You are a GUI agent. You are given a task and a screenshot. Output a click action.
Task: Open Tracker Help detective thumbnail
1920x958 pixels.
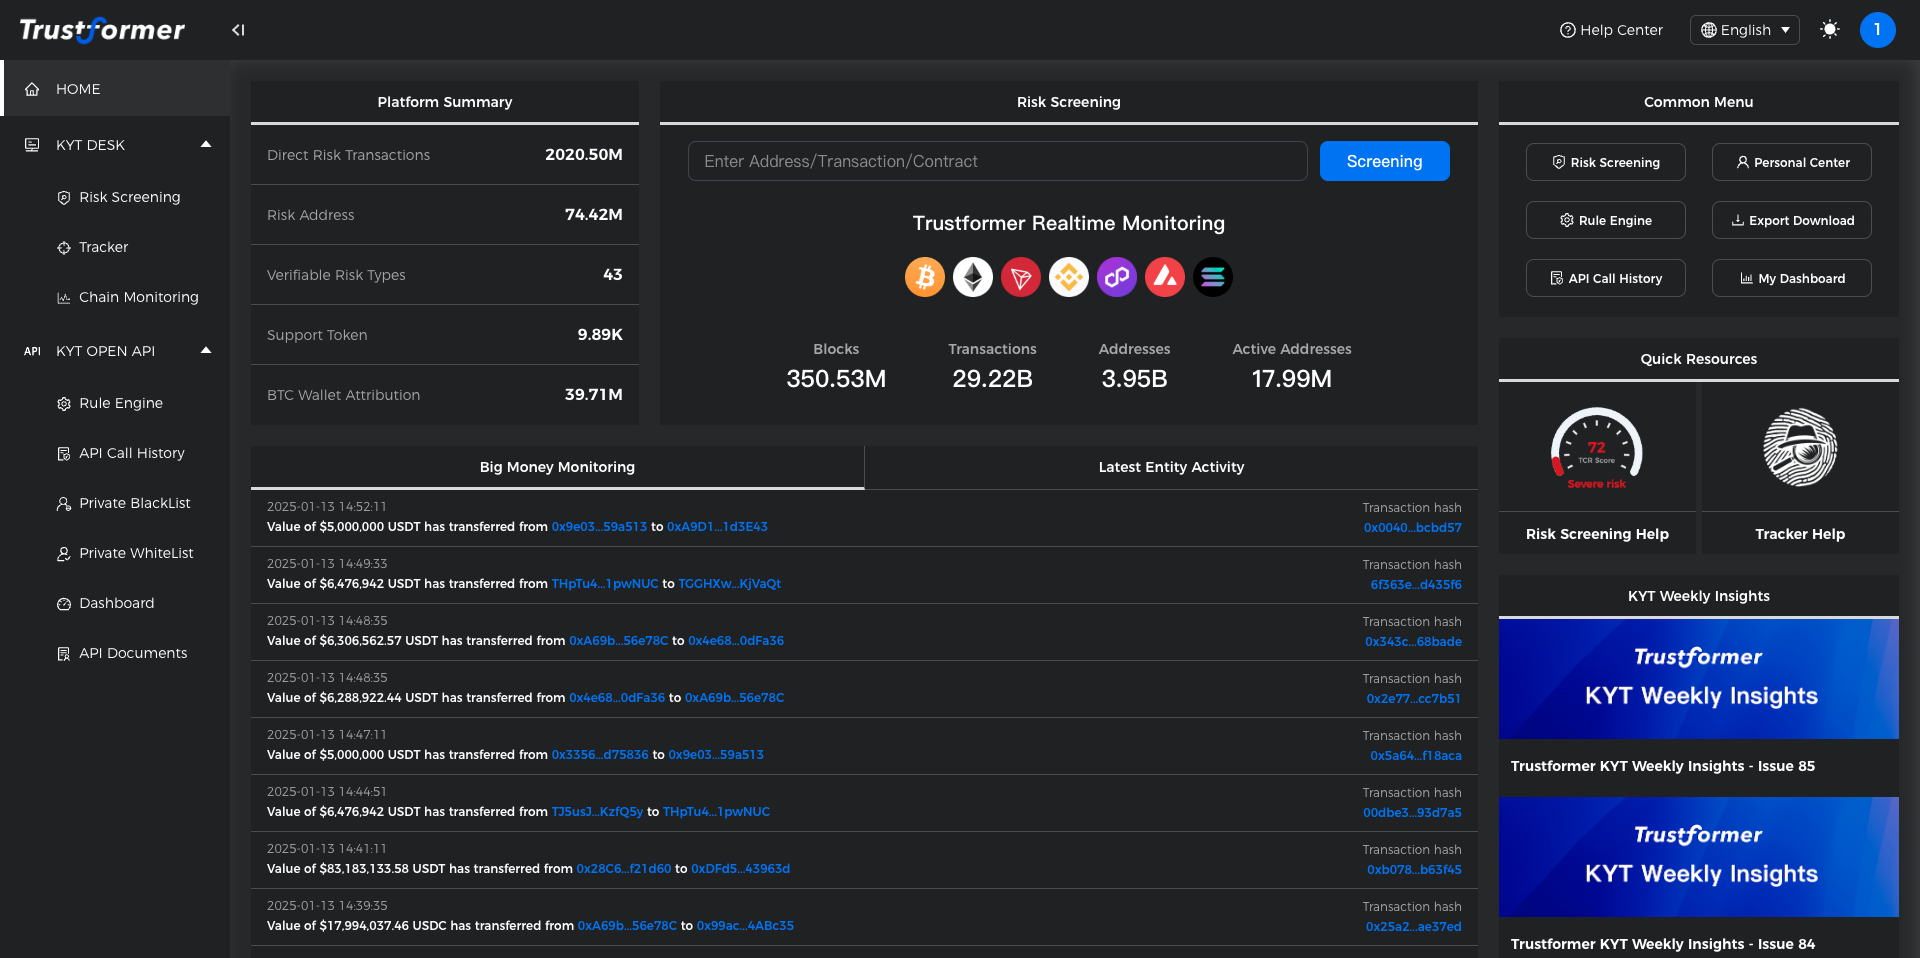click(1800, 448)
